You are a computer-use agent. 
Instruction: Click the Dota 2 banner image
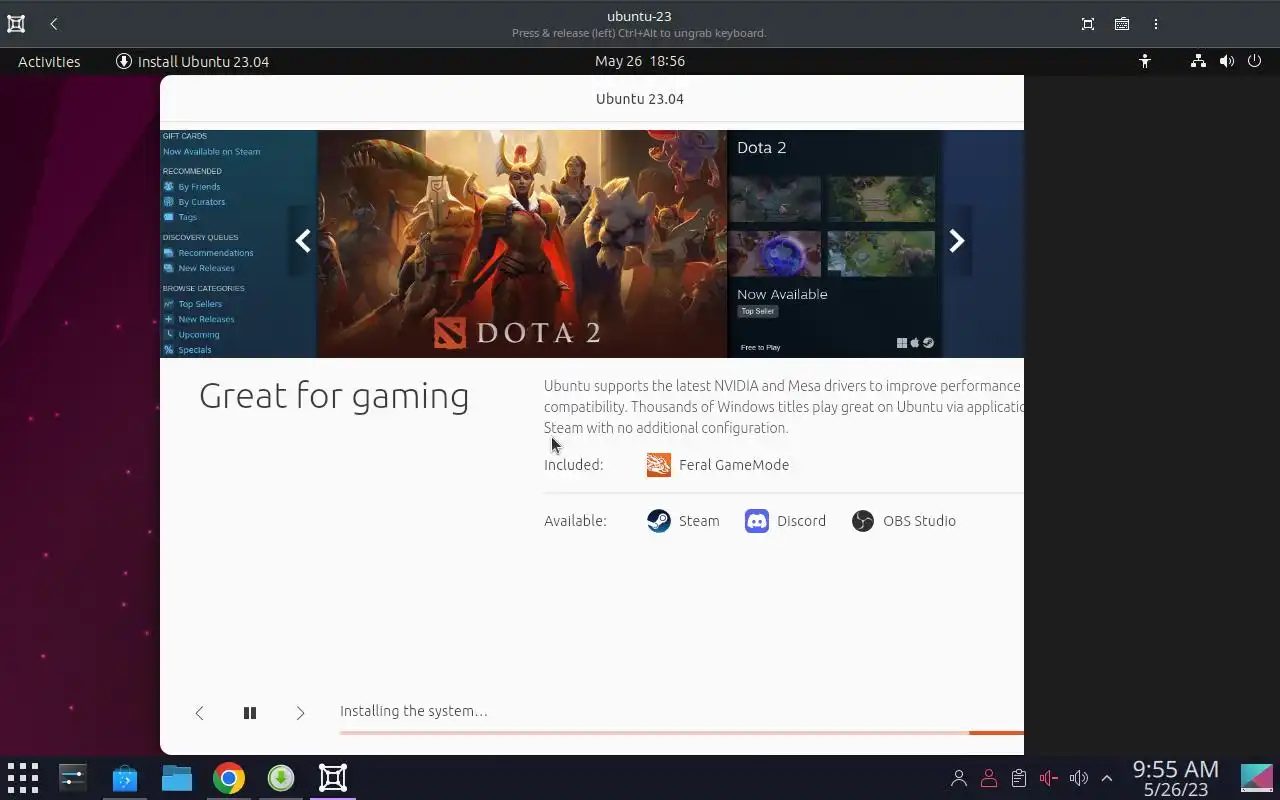tap(522, 243)
